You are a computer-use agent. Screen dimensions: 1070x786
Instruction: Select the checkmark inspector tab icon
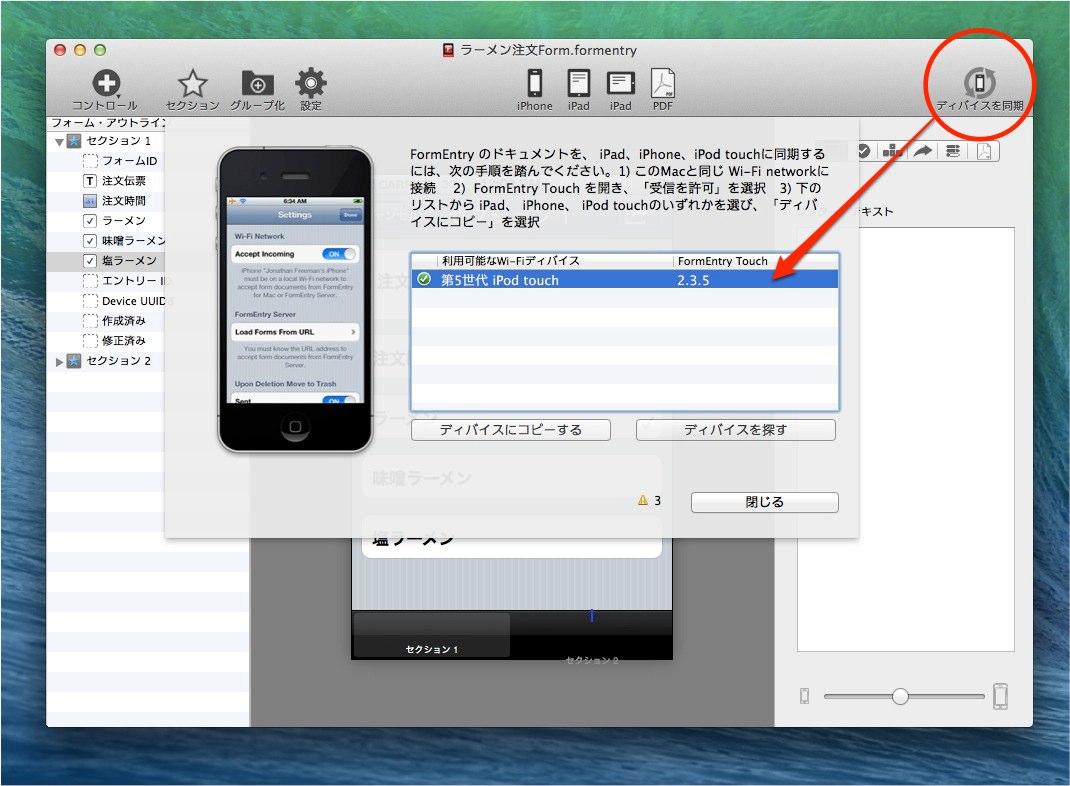tap(863, 151)
